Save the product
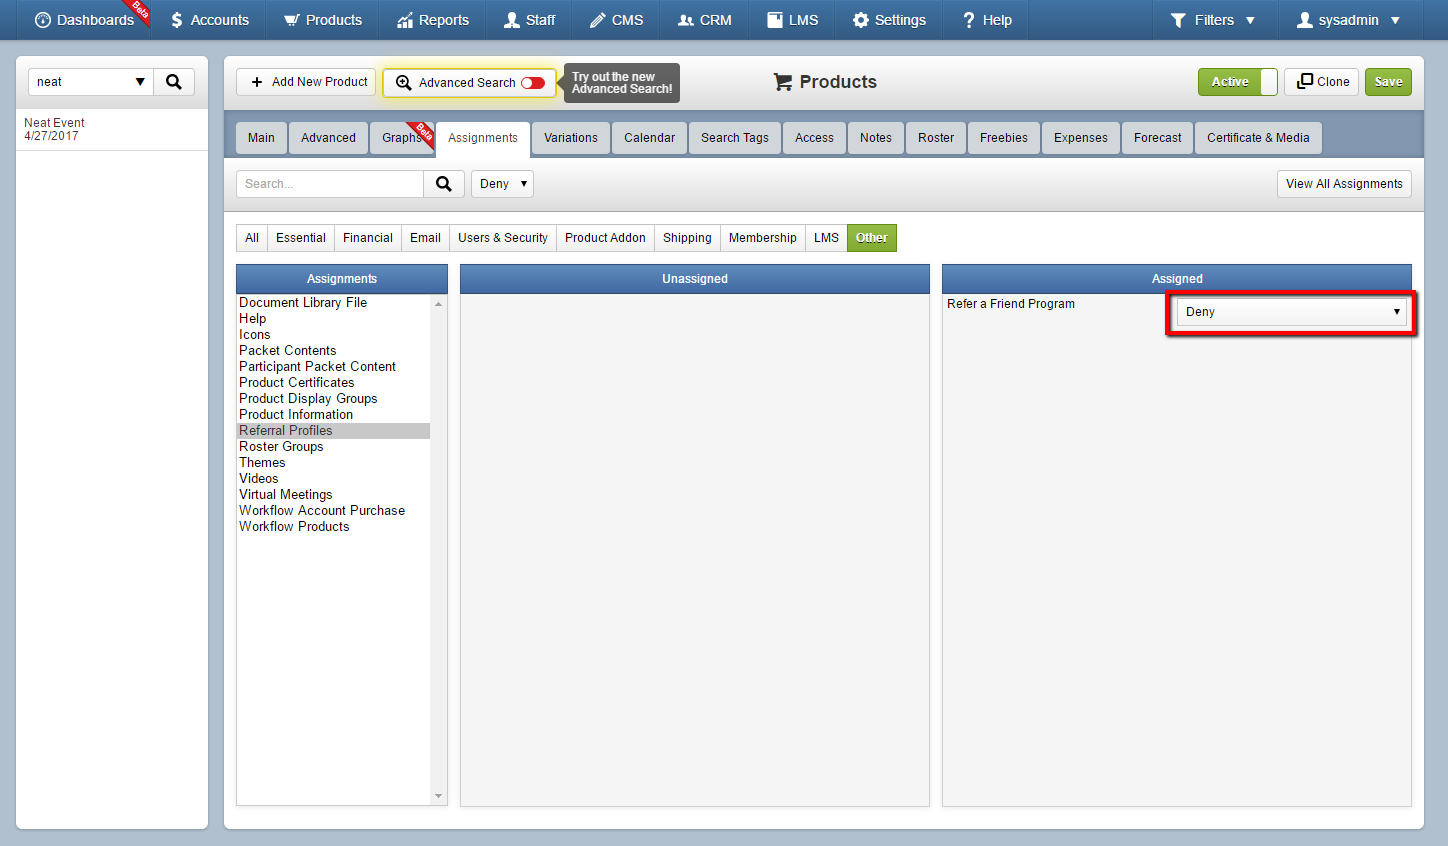Image resolution: width=1448 pixels, height=846 pixels. [x=1388, y=82]
